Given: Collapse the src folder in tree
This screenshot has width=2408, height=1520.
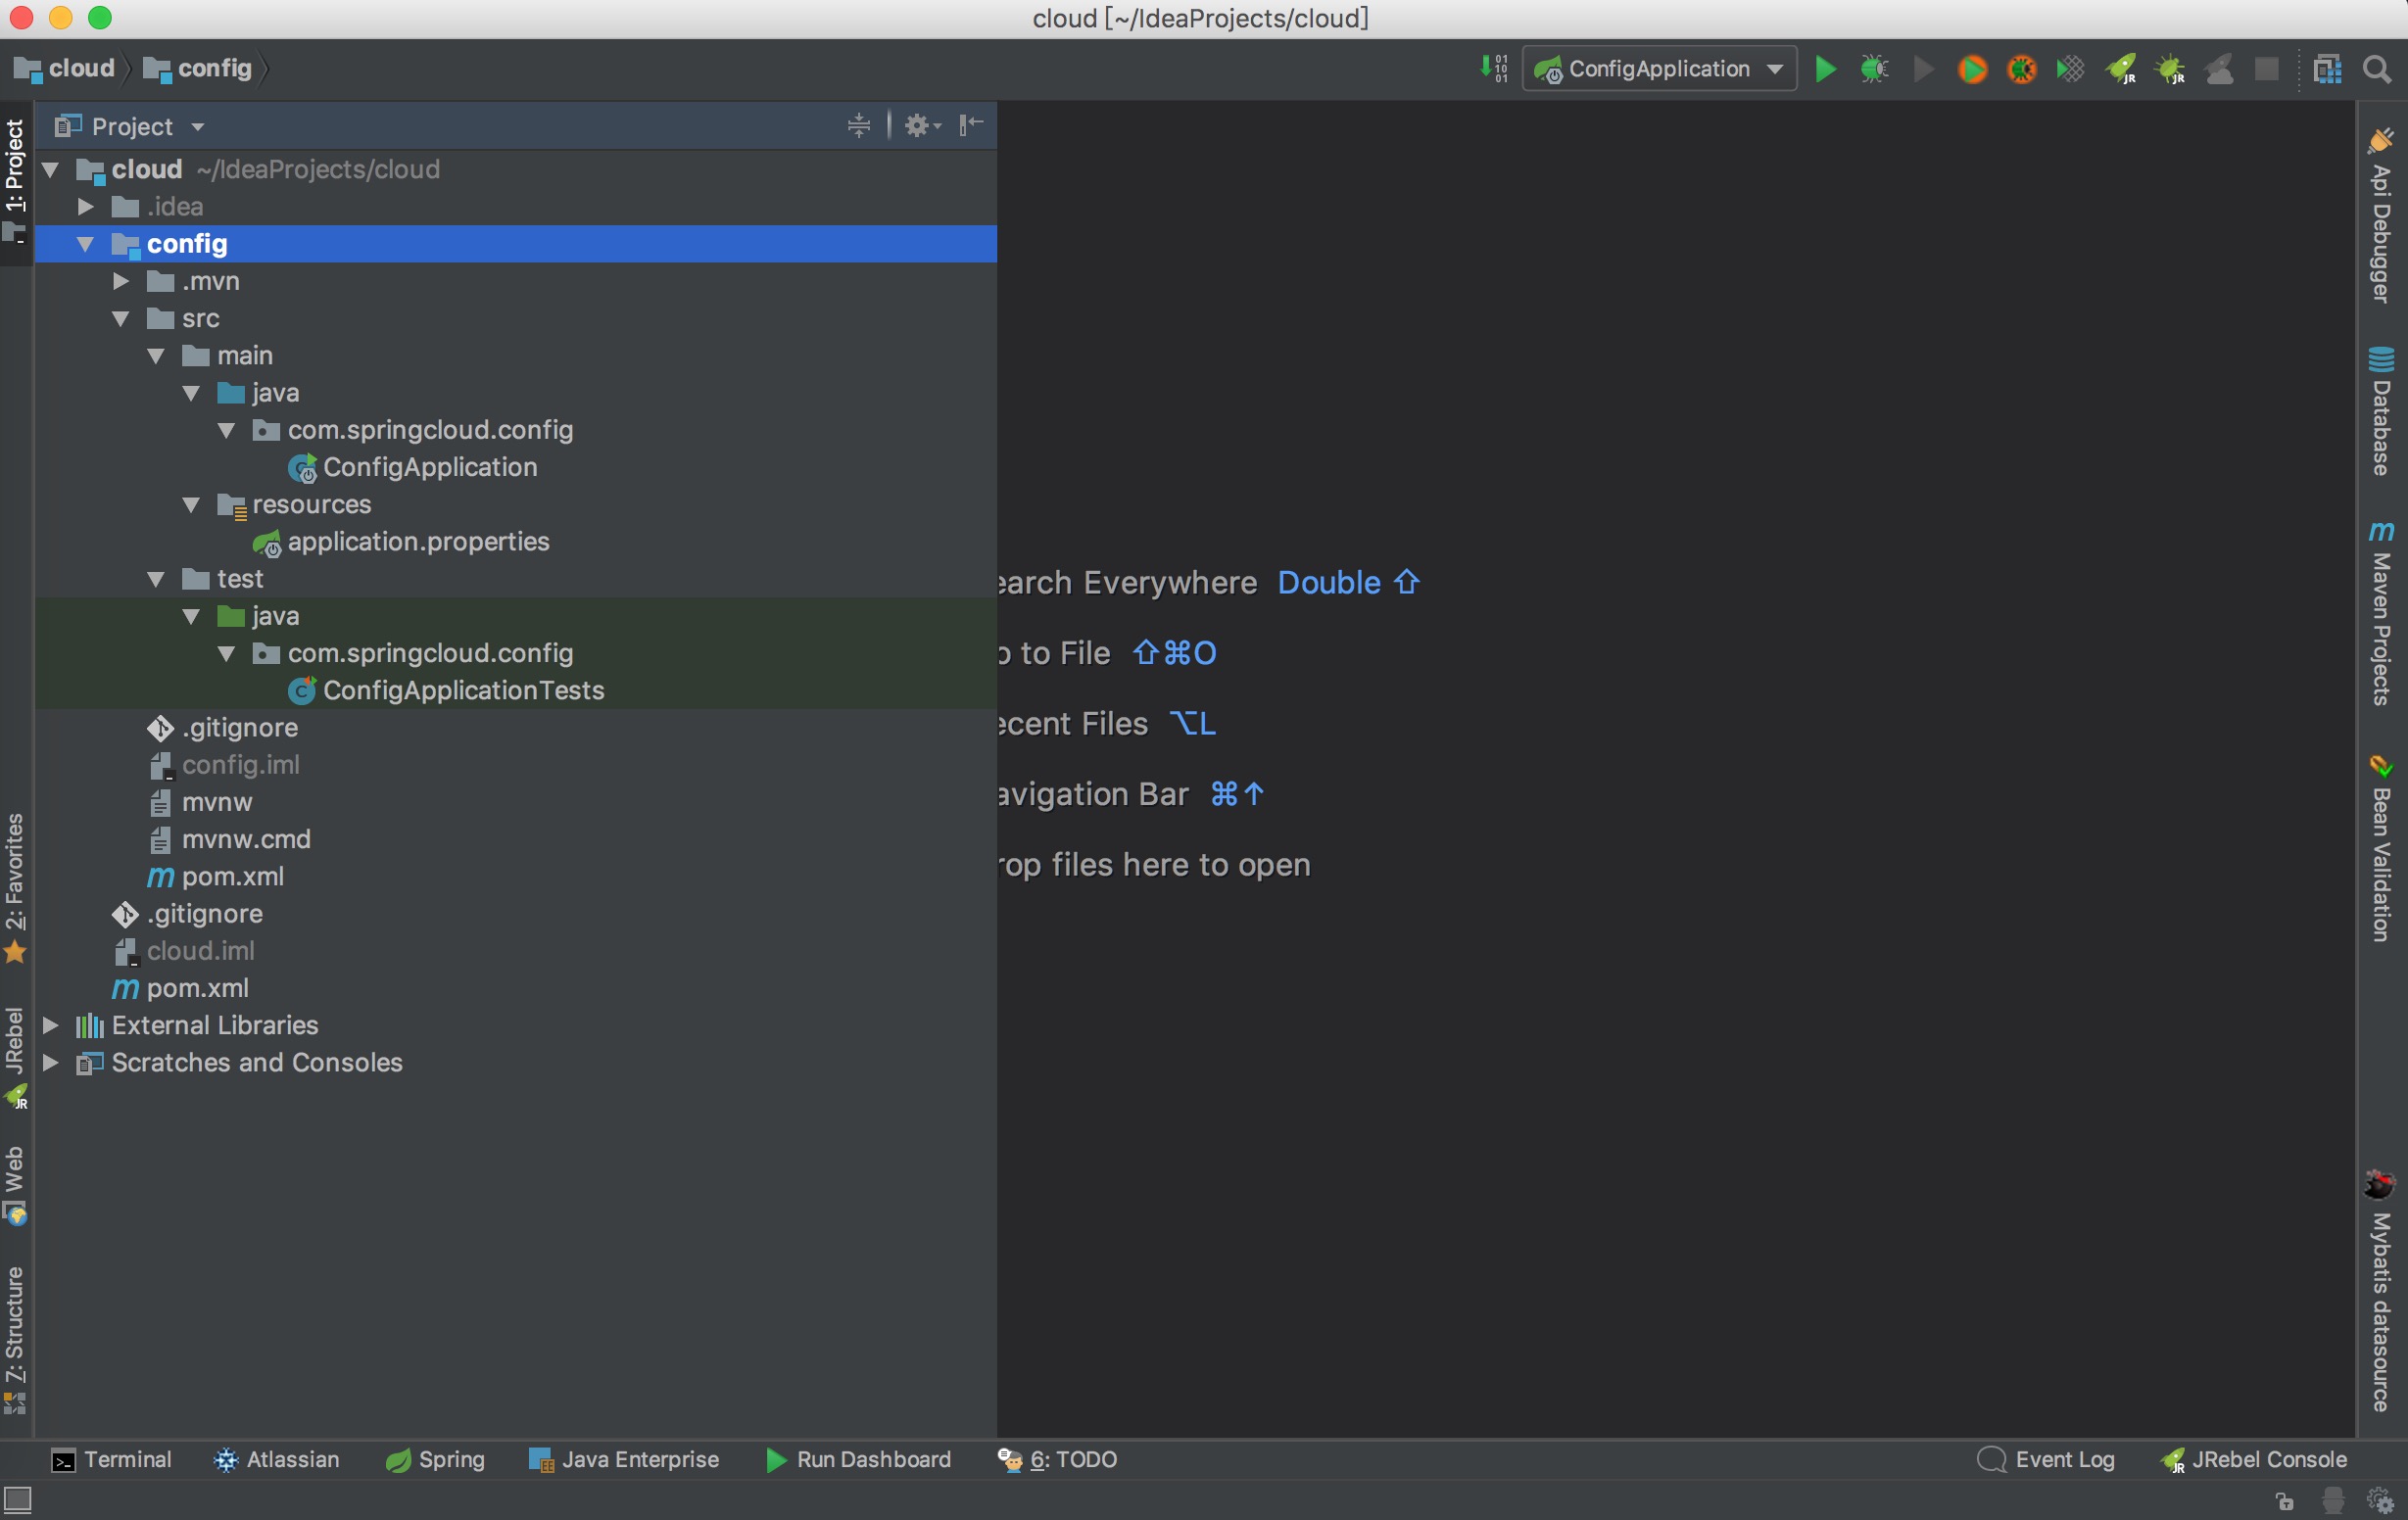Looking at the screenshot, I should 121,319.
